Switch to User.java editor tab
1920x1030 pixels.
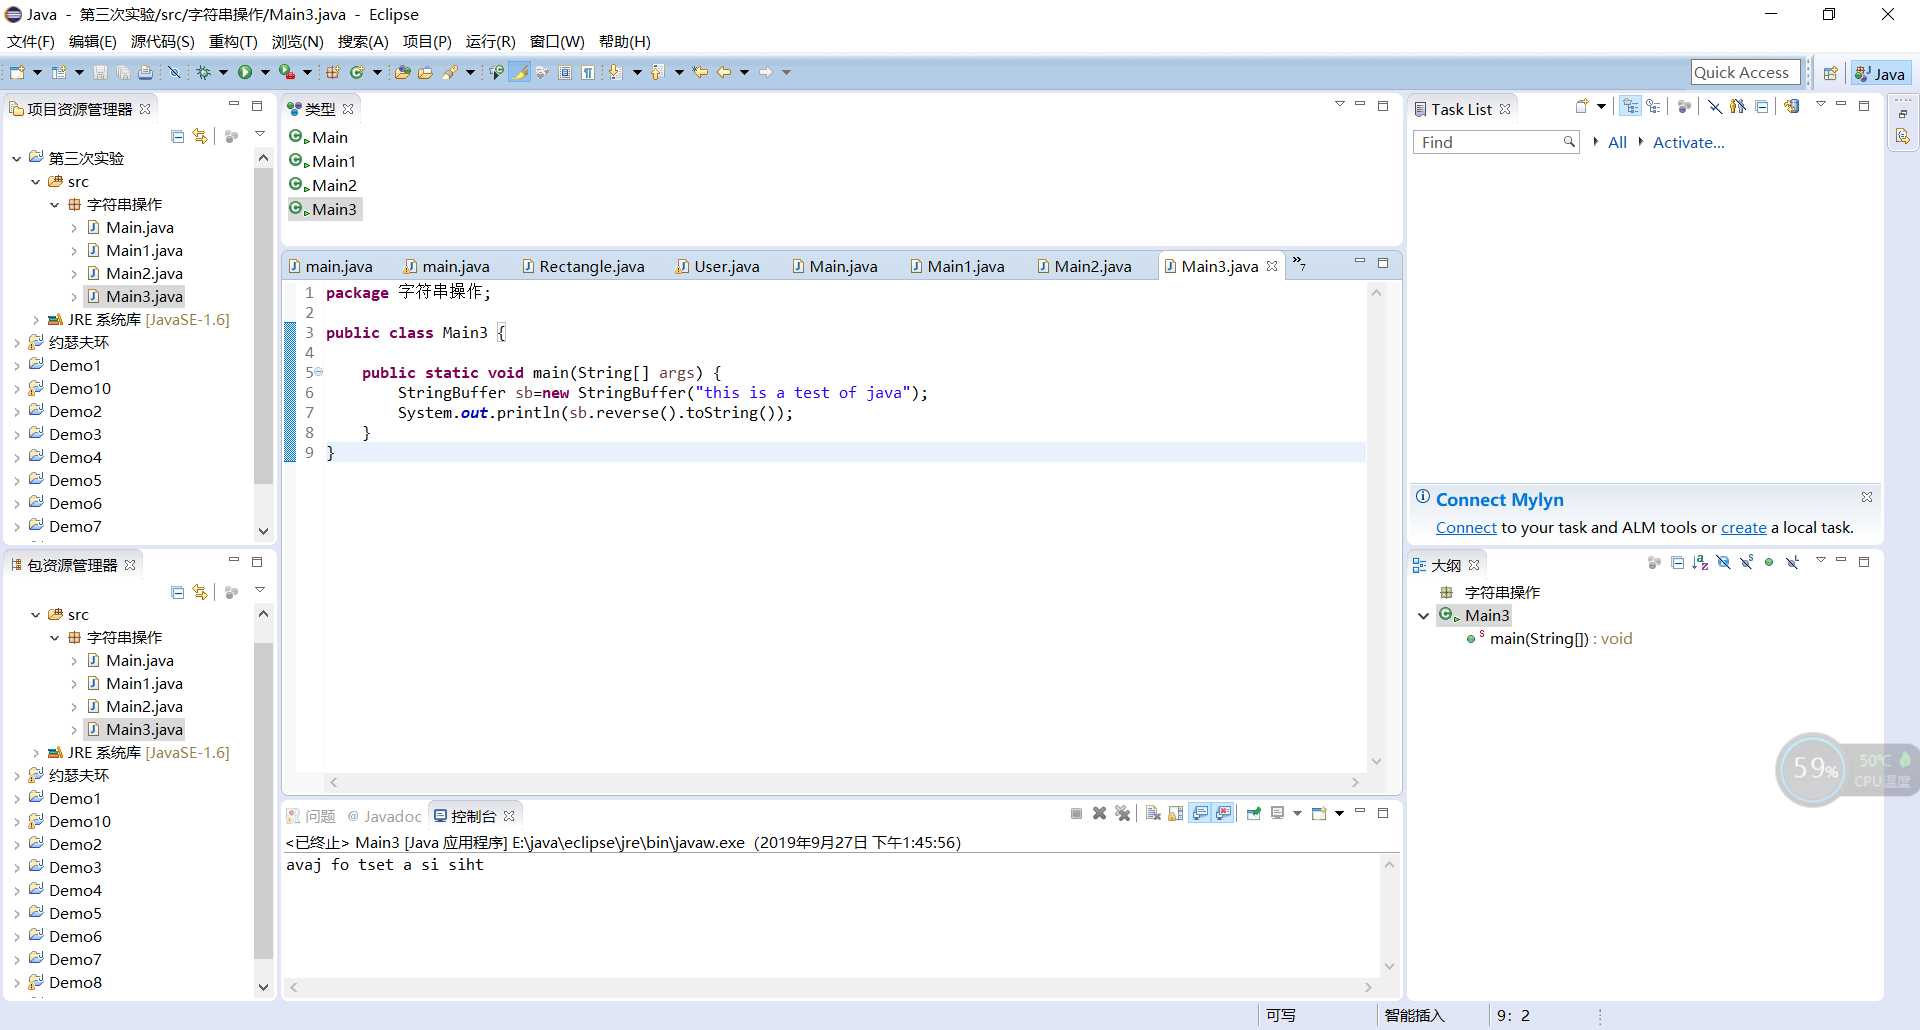pyautogui.click(x=718, y=266)
